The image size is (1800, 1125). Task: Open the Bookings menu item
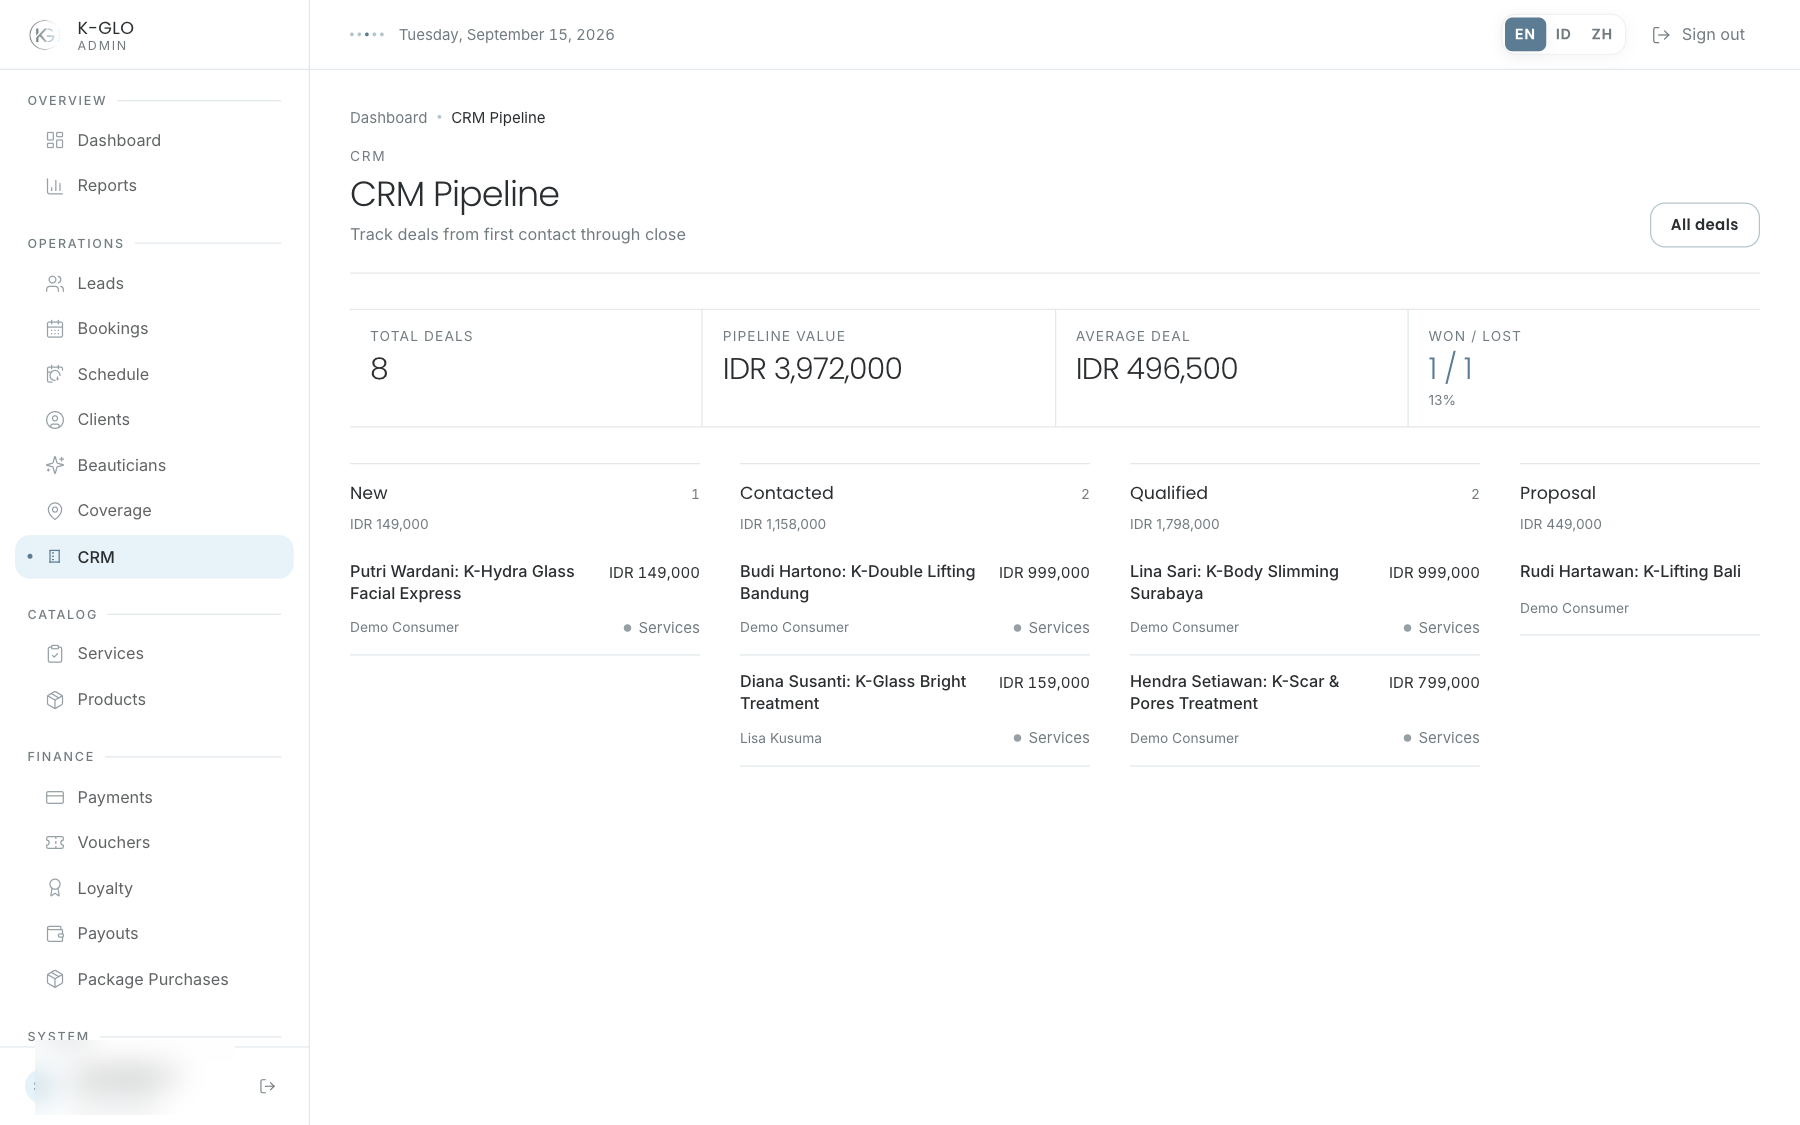point(154,329)
